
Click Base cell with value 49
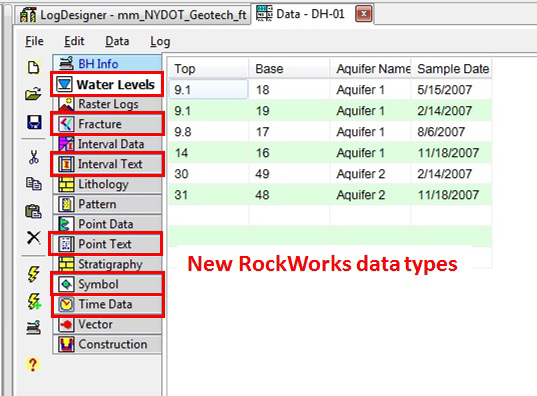pyautogui.click(x=289, y=174)
